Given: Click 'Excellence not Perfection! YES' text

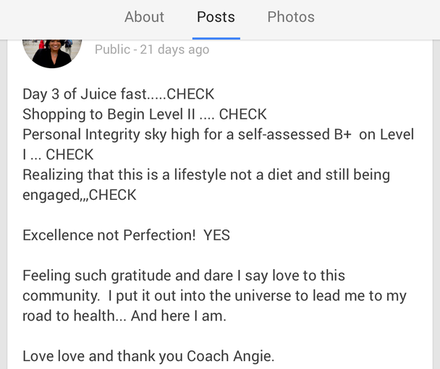Looking at the screenshot, I should tap(126, 235).
